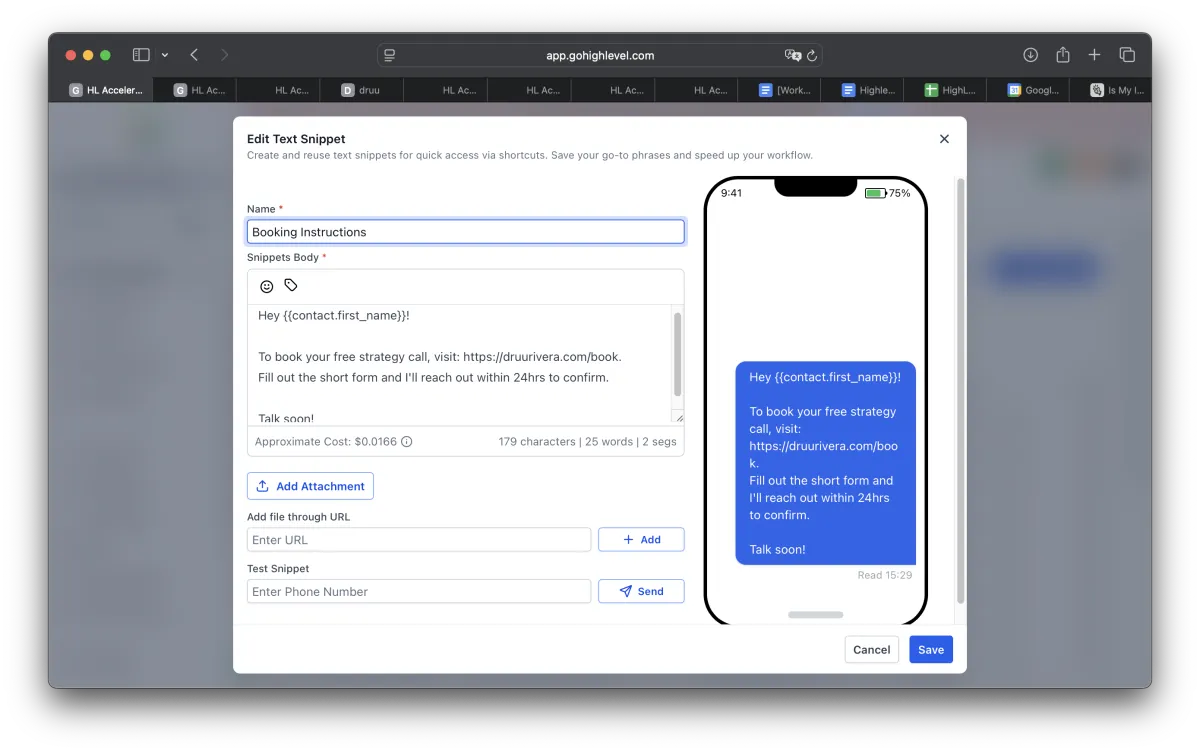Click the Safari sidebar toggle icon
Image resolution: width=1200 pixels, height=752 pixels.
141,55
